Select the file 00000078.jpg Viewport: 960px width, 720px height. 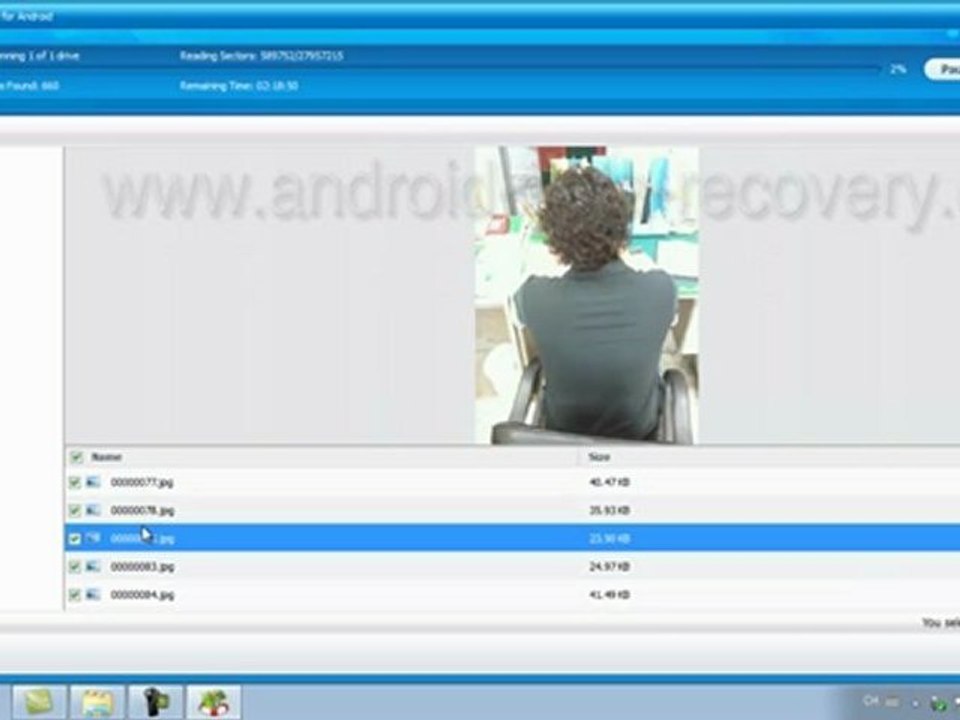tap(142, 511)
